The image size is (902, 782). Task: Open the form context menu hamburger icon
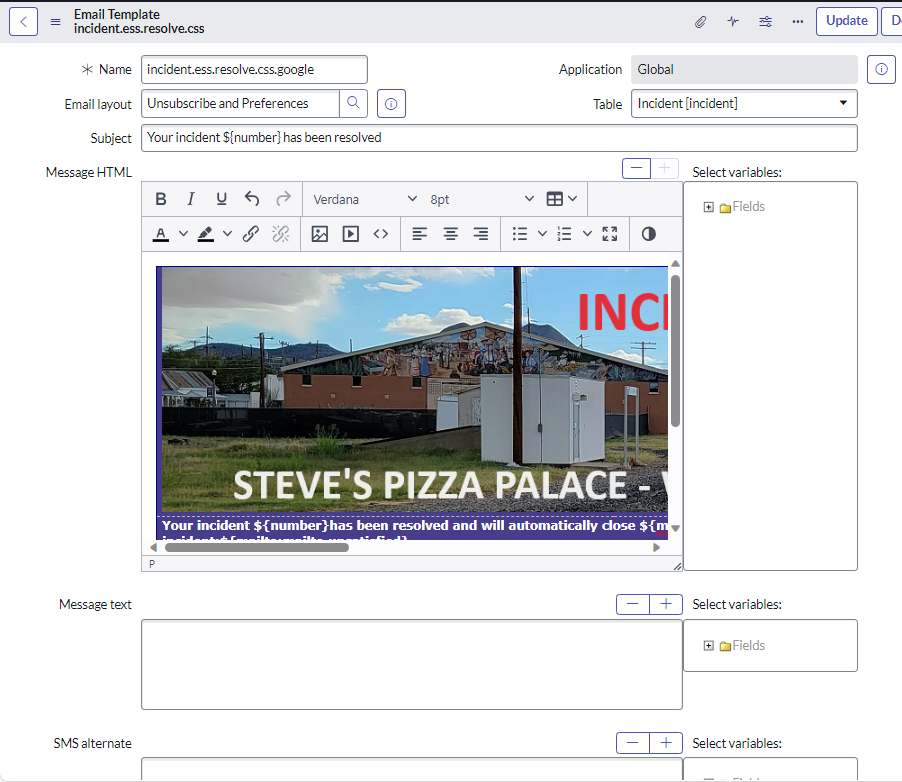(x=55, y=22)
